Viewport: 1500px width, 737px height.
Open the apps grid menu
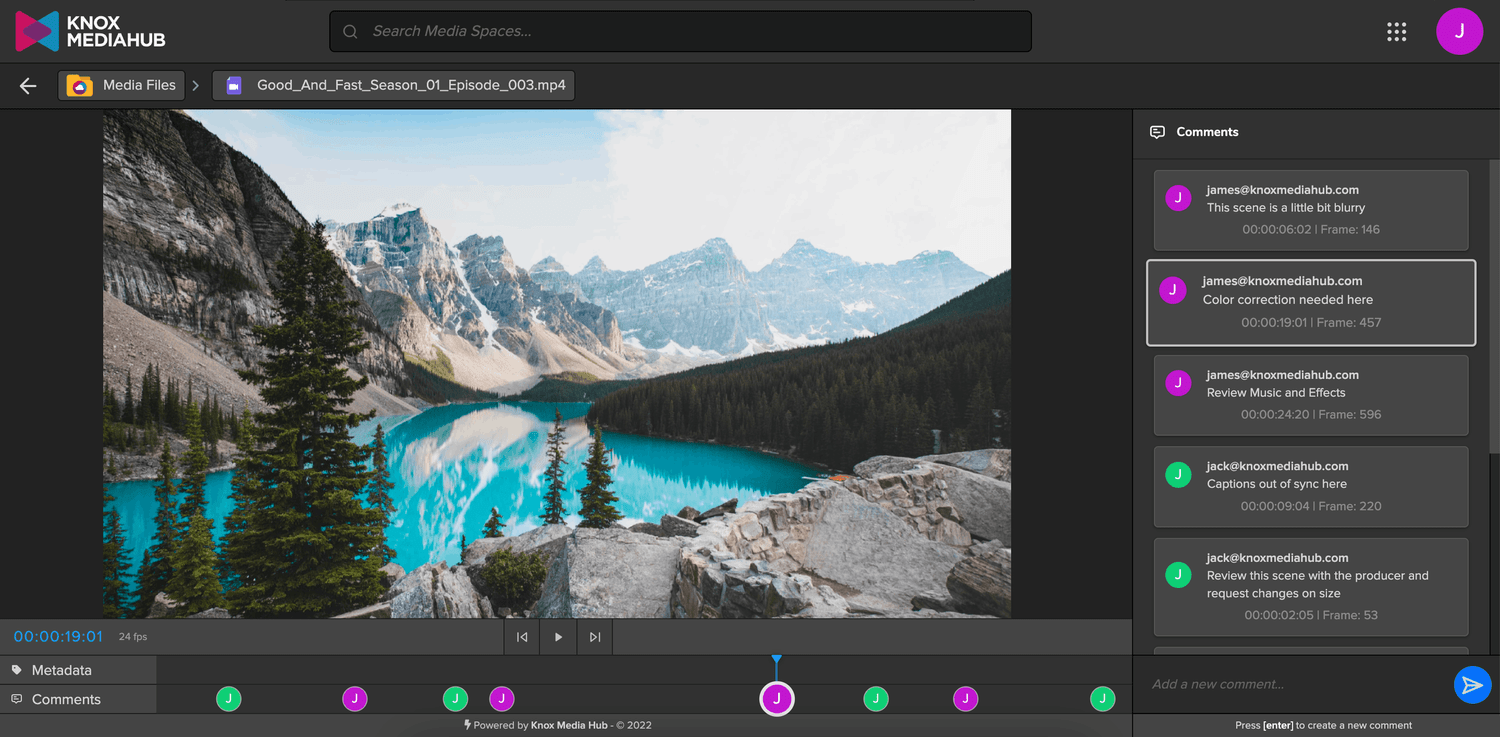[1396, 32]
